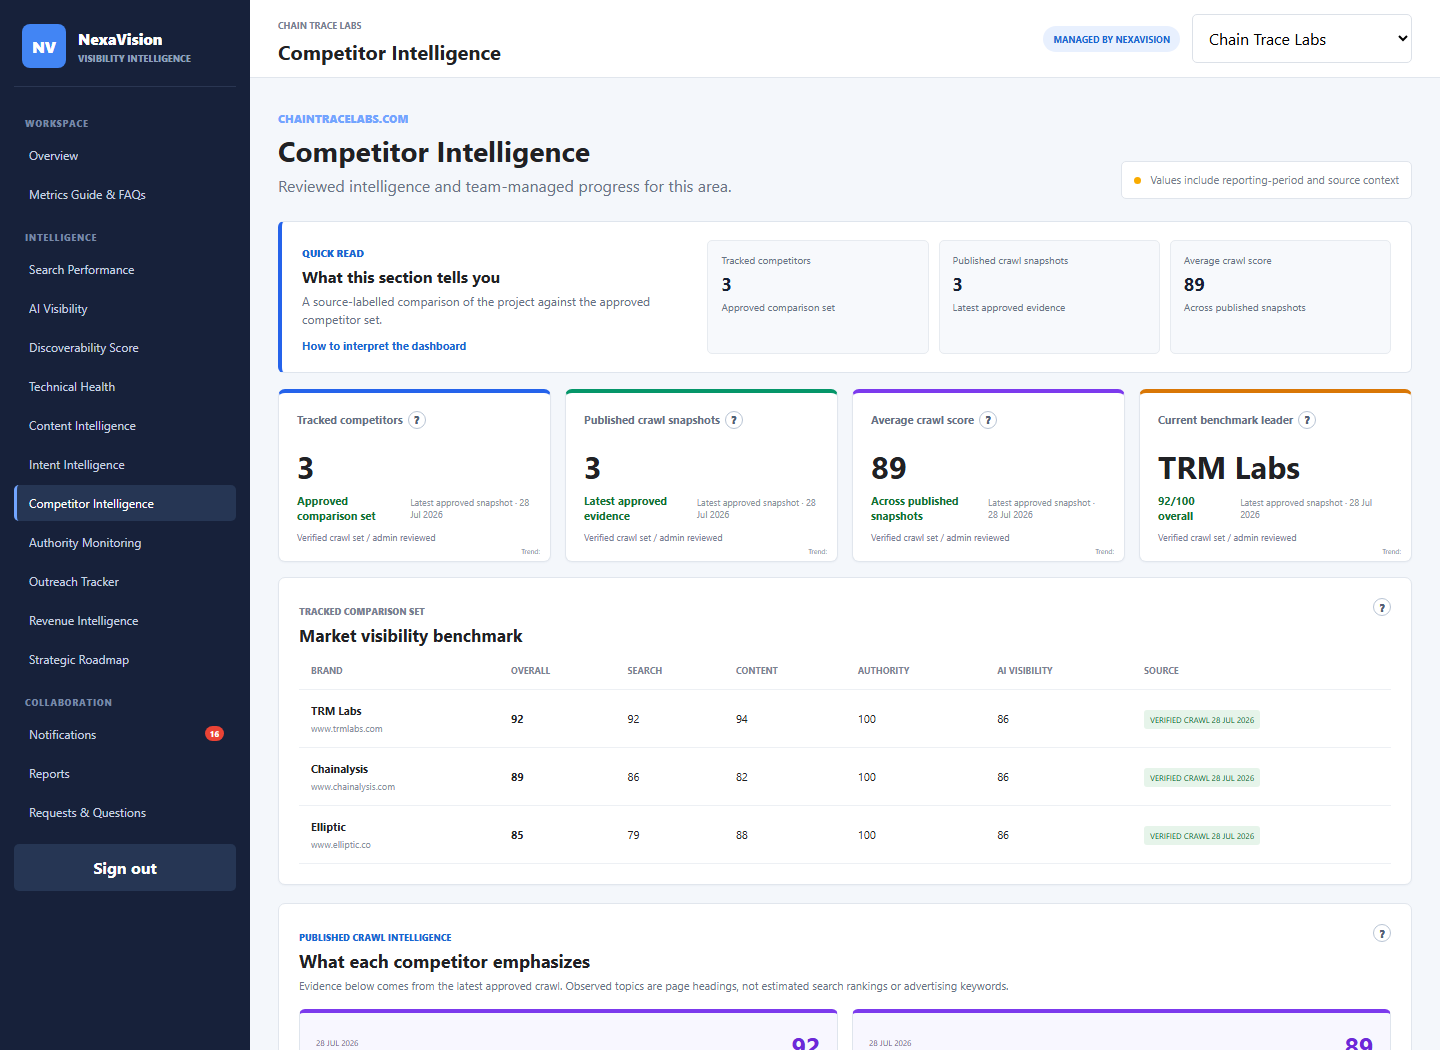Open Metrics Guide & FAQs
The image size is (1440, 1050).
125,195
